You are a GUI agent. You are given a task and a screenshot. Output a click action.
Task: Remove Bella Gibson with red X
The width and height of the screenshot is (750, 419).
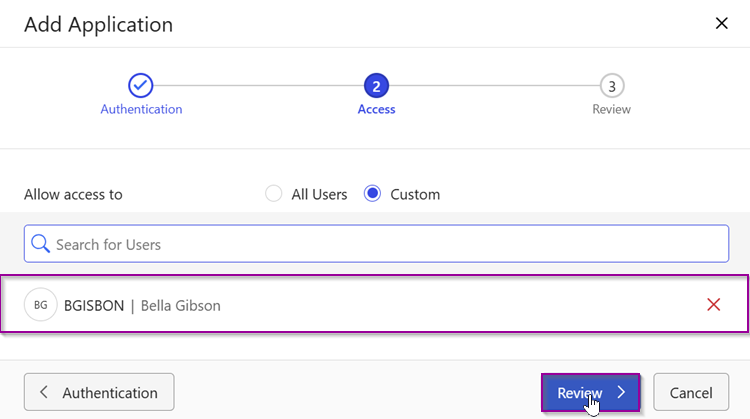click(x=713, y=304)
